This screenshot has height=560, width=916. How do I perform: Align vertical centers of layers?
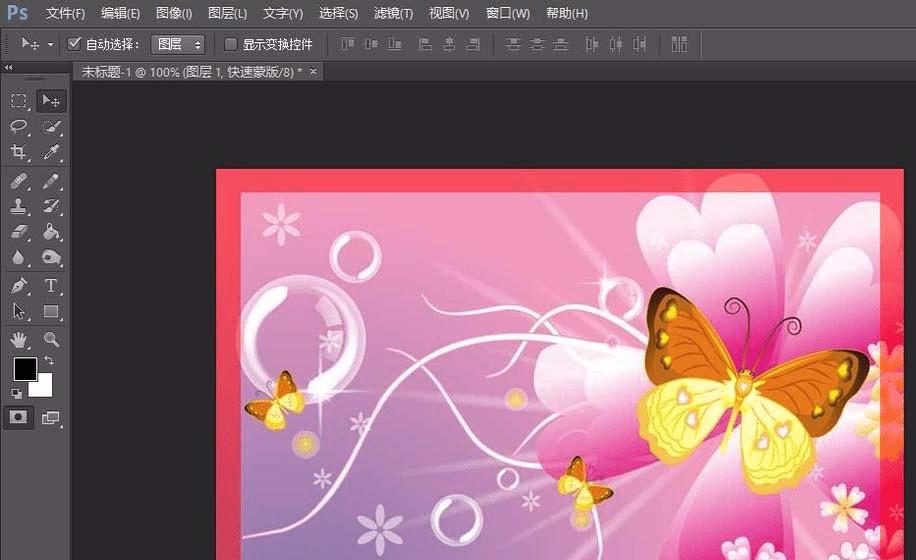click(371, 44)
